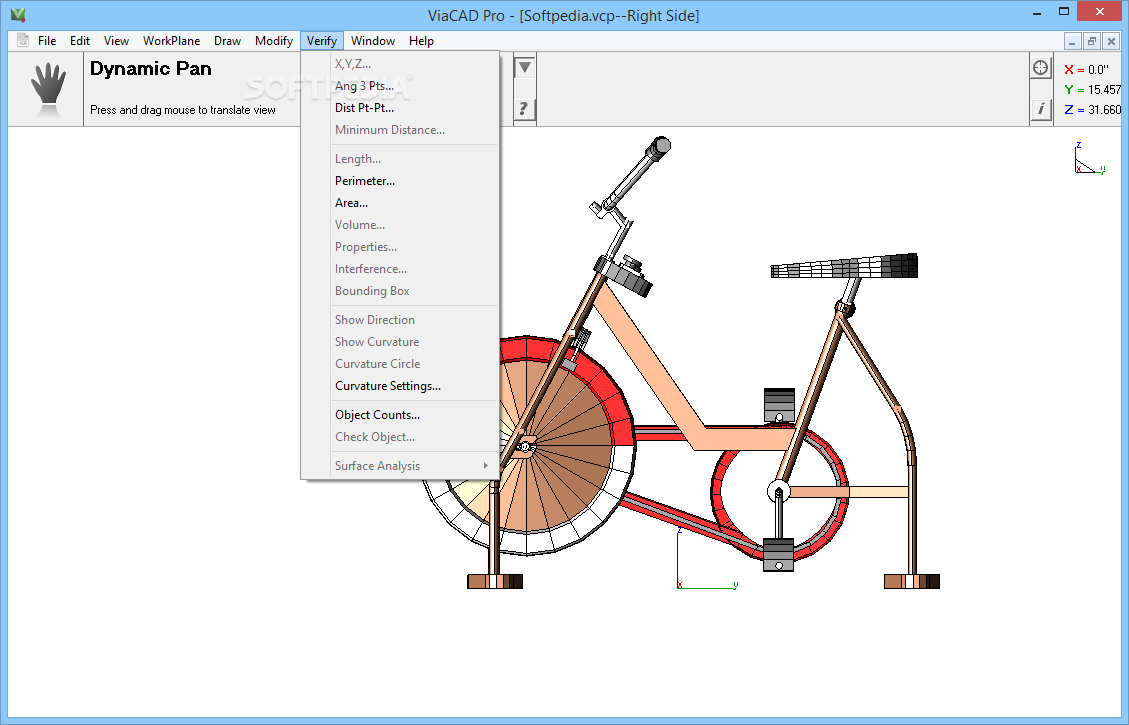This screenshot has height=725, width=1129.
Task: Open the Window menu
Action: tap(372, 41)
